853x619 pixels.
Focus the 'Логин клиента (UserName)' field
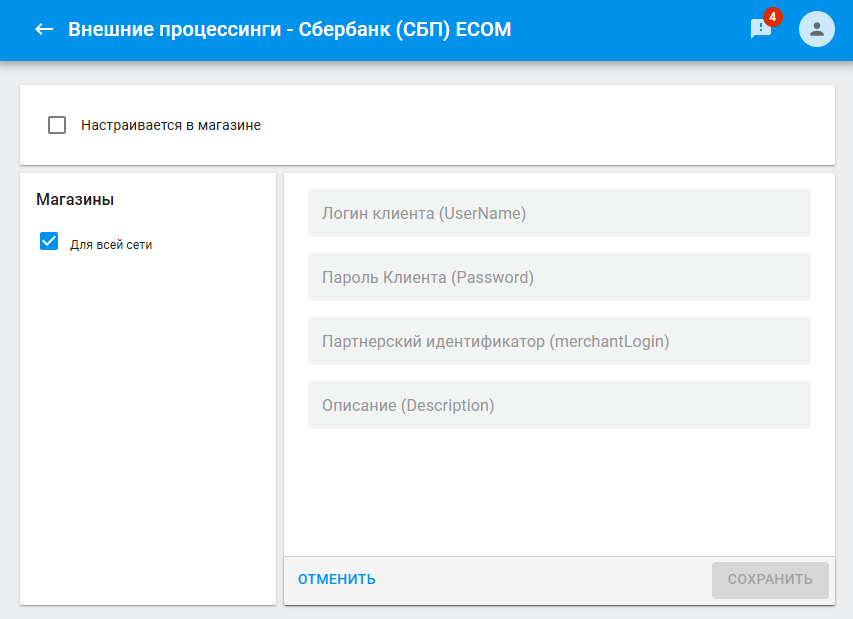point(559,213)
